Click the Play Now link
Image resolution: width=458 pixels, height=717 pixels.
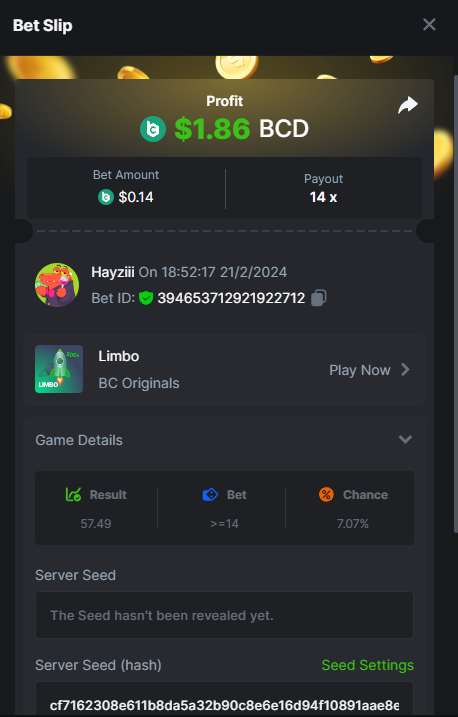click(x=360, y=370)
